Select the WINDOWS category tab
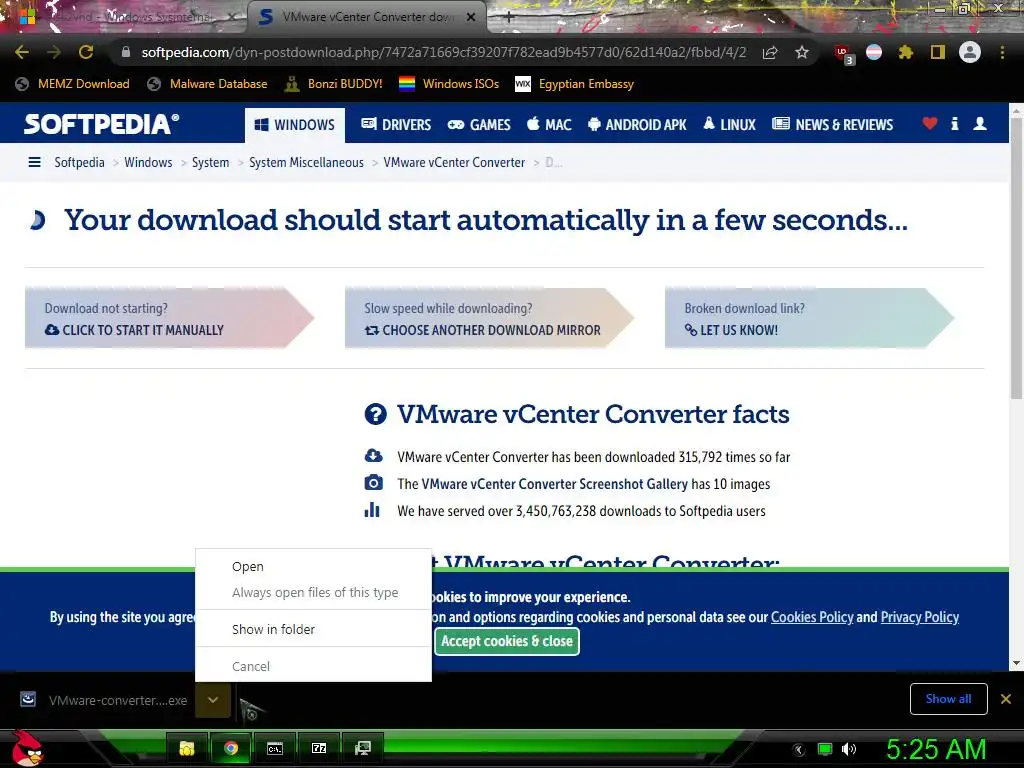The width and height of the screenshot is (1024, 768). pos(295,125)
